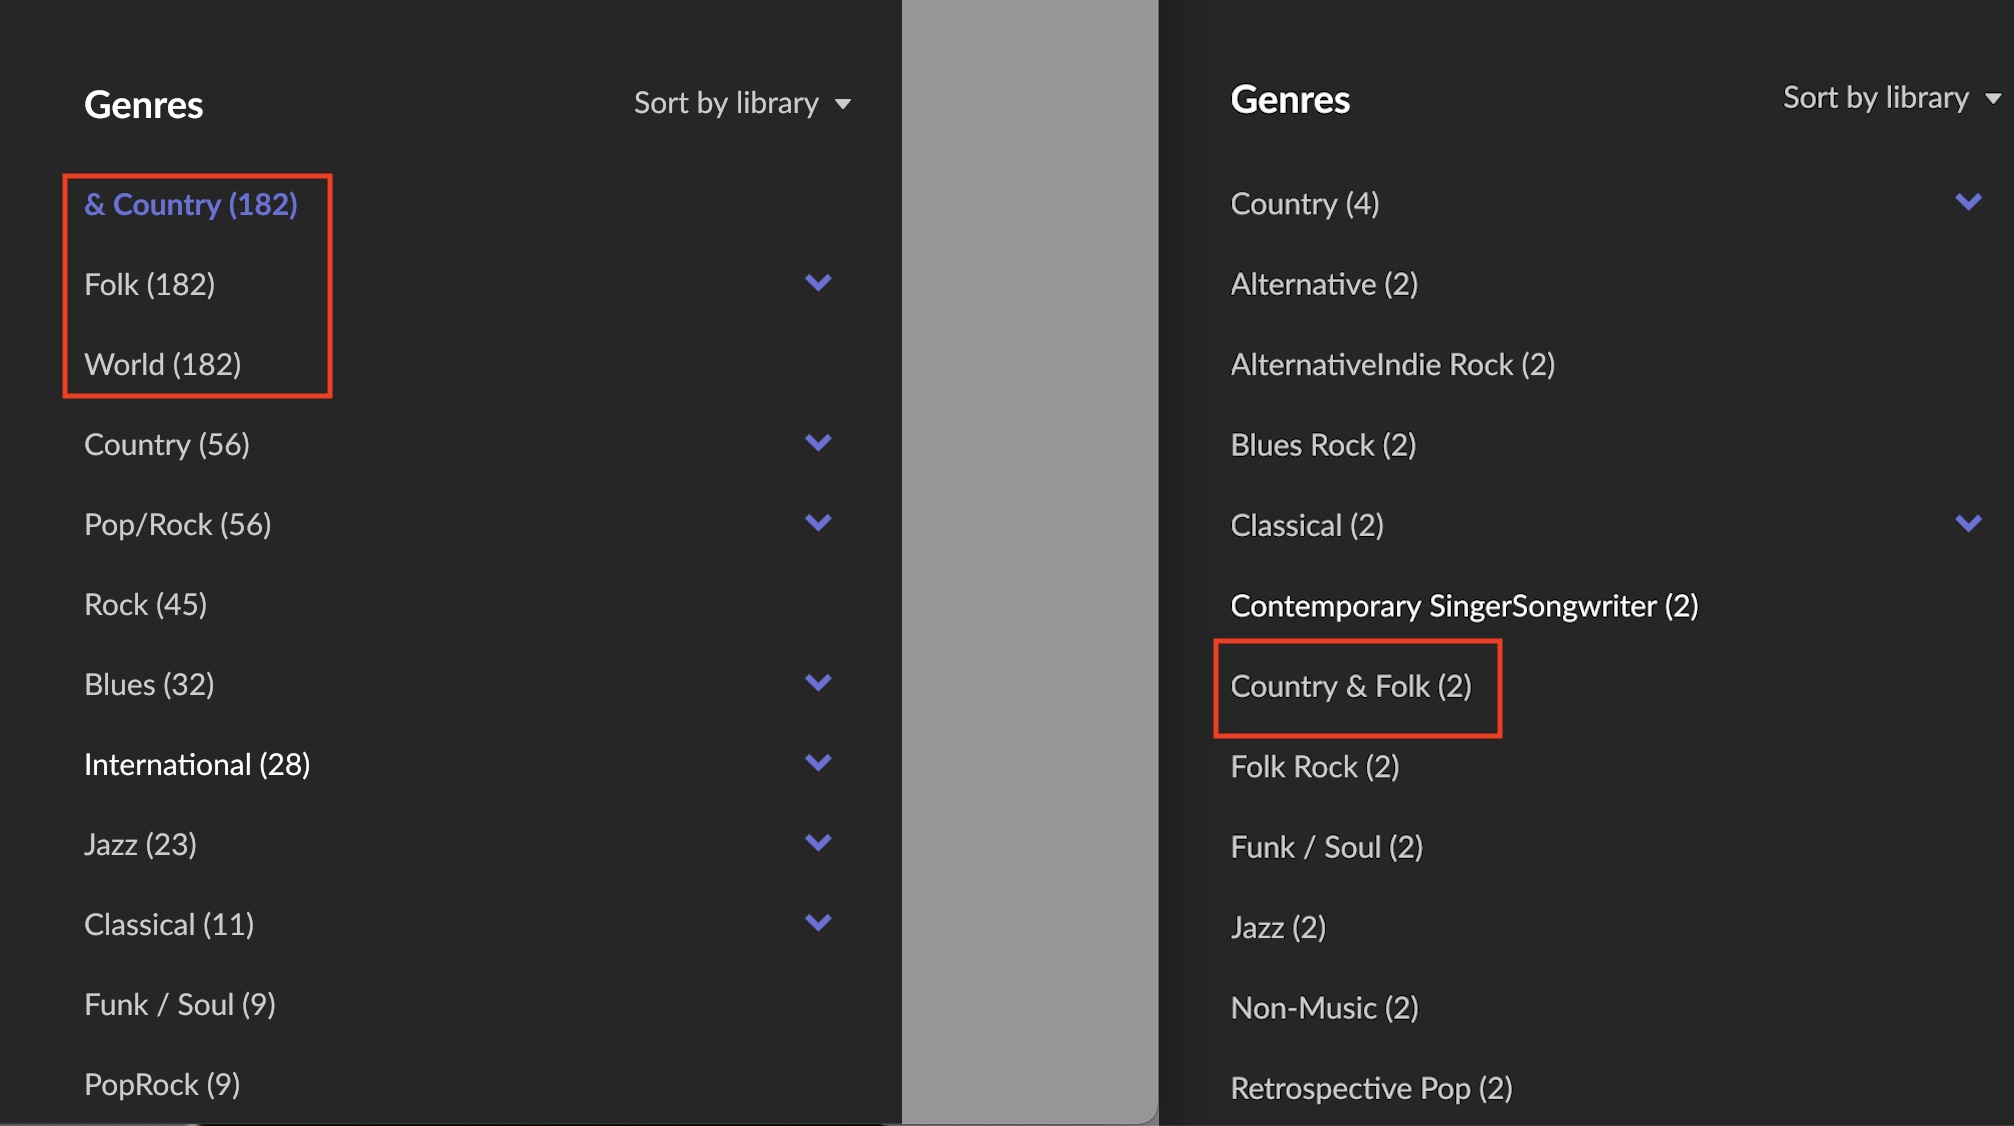Image resolution: width=2014 pixels, height=1126 pixels.
Task: Open the & Country (182) genre
Action: pos(191,204)
